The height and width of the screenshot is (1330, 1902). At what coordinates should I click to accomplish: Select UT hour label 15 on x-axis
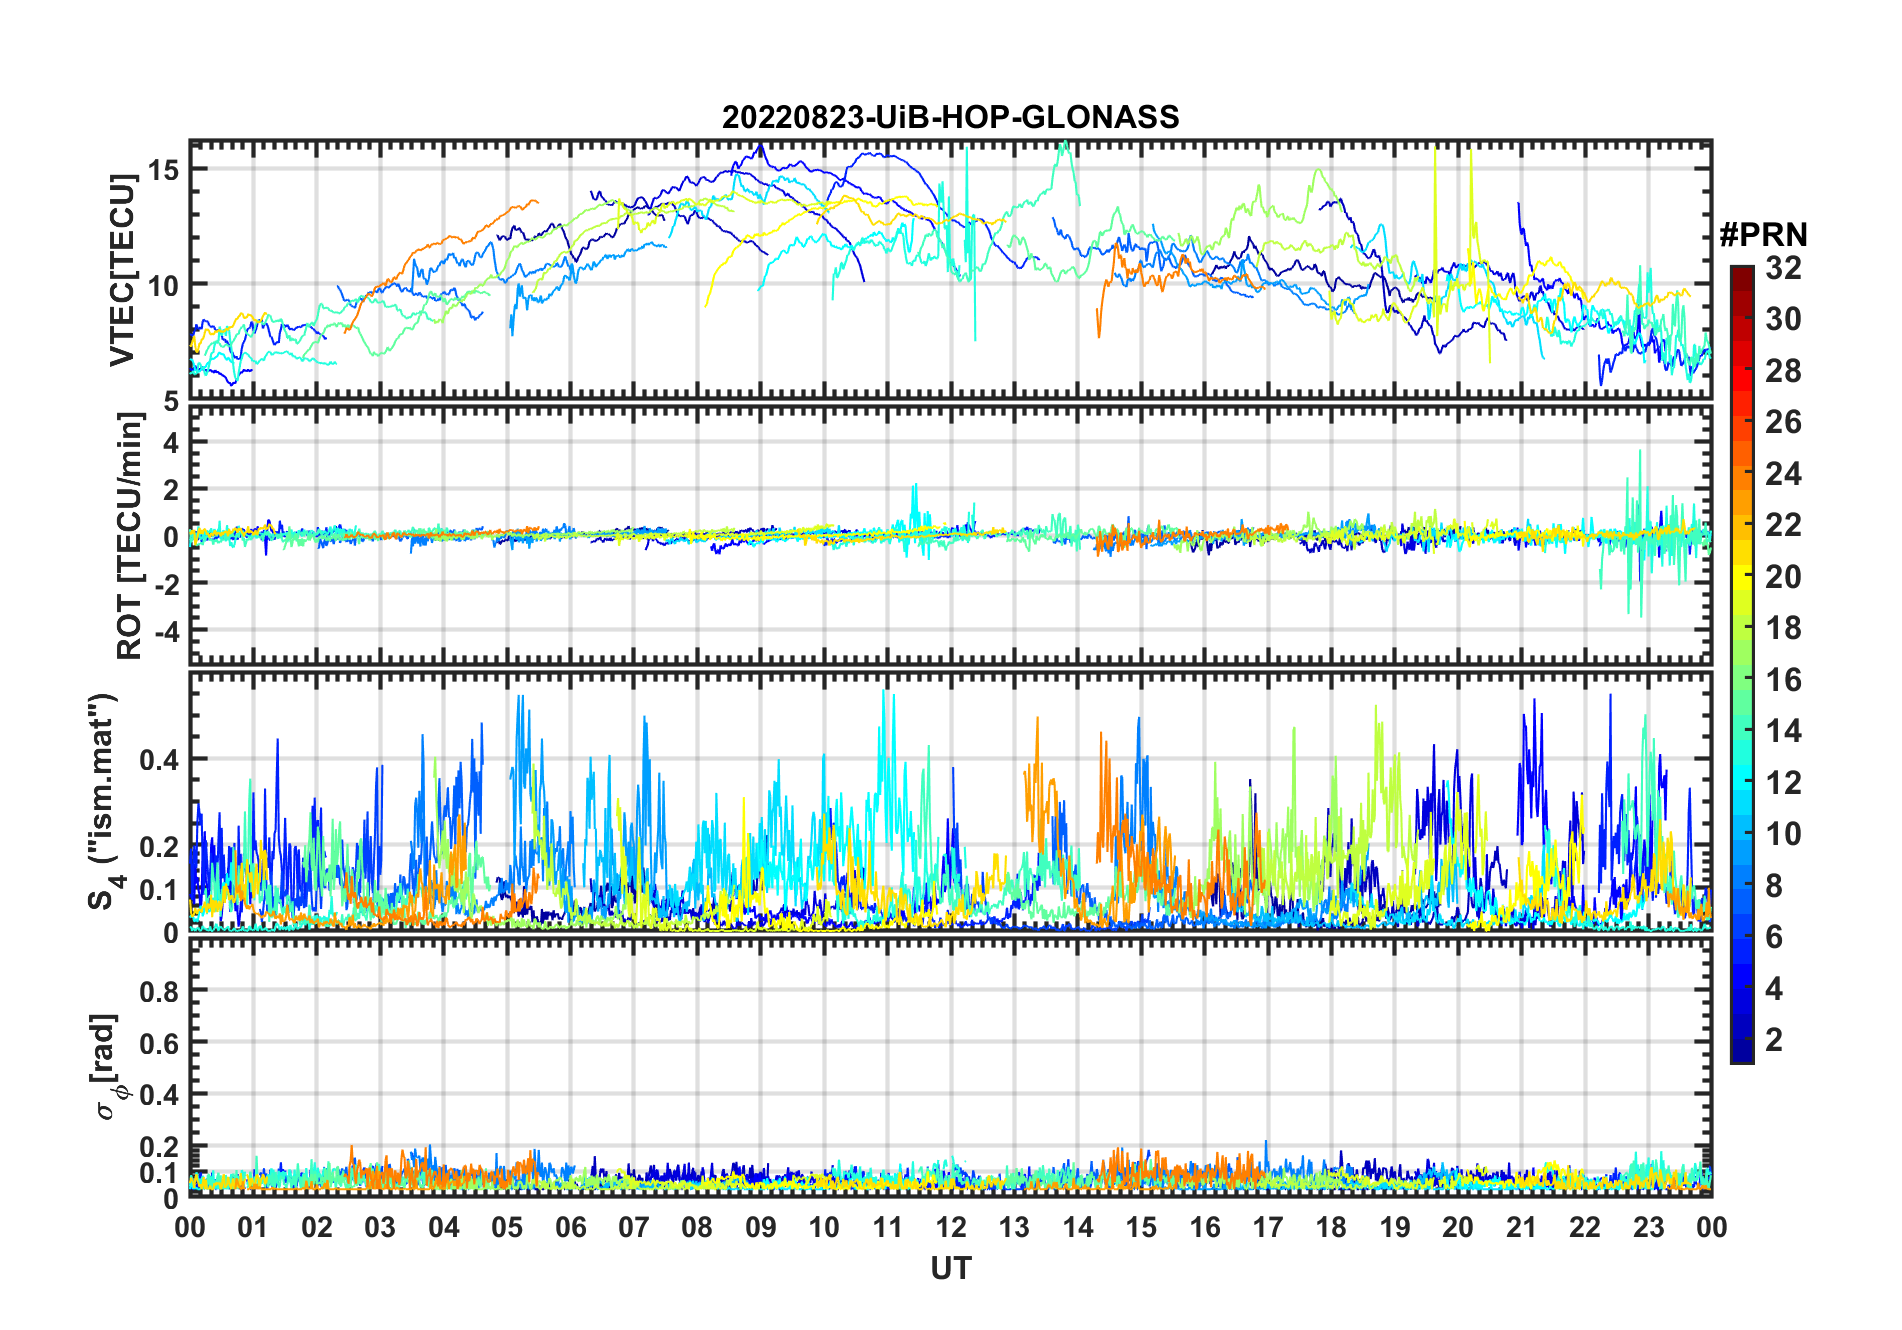1141,1227
